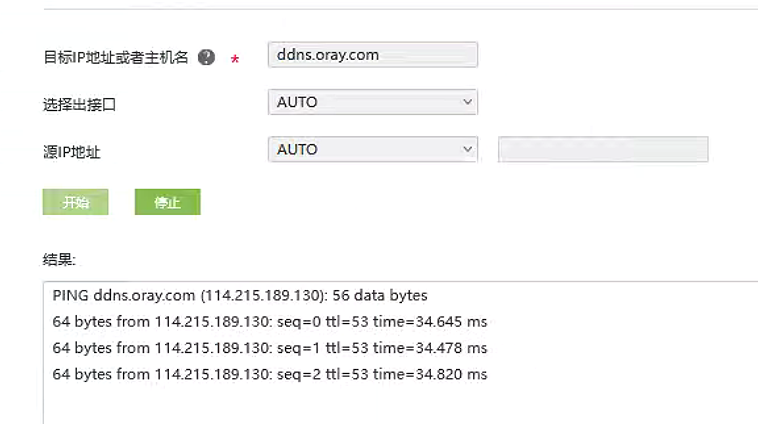
Task: Click the greyed-out source IP text field
Action: pyautogui.click(x=603, y=150)
